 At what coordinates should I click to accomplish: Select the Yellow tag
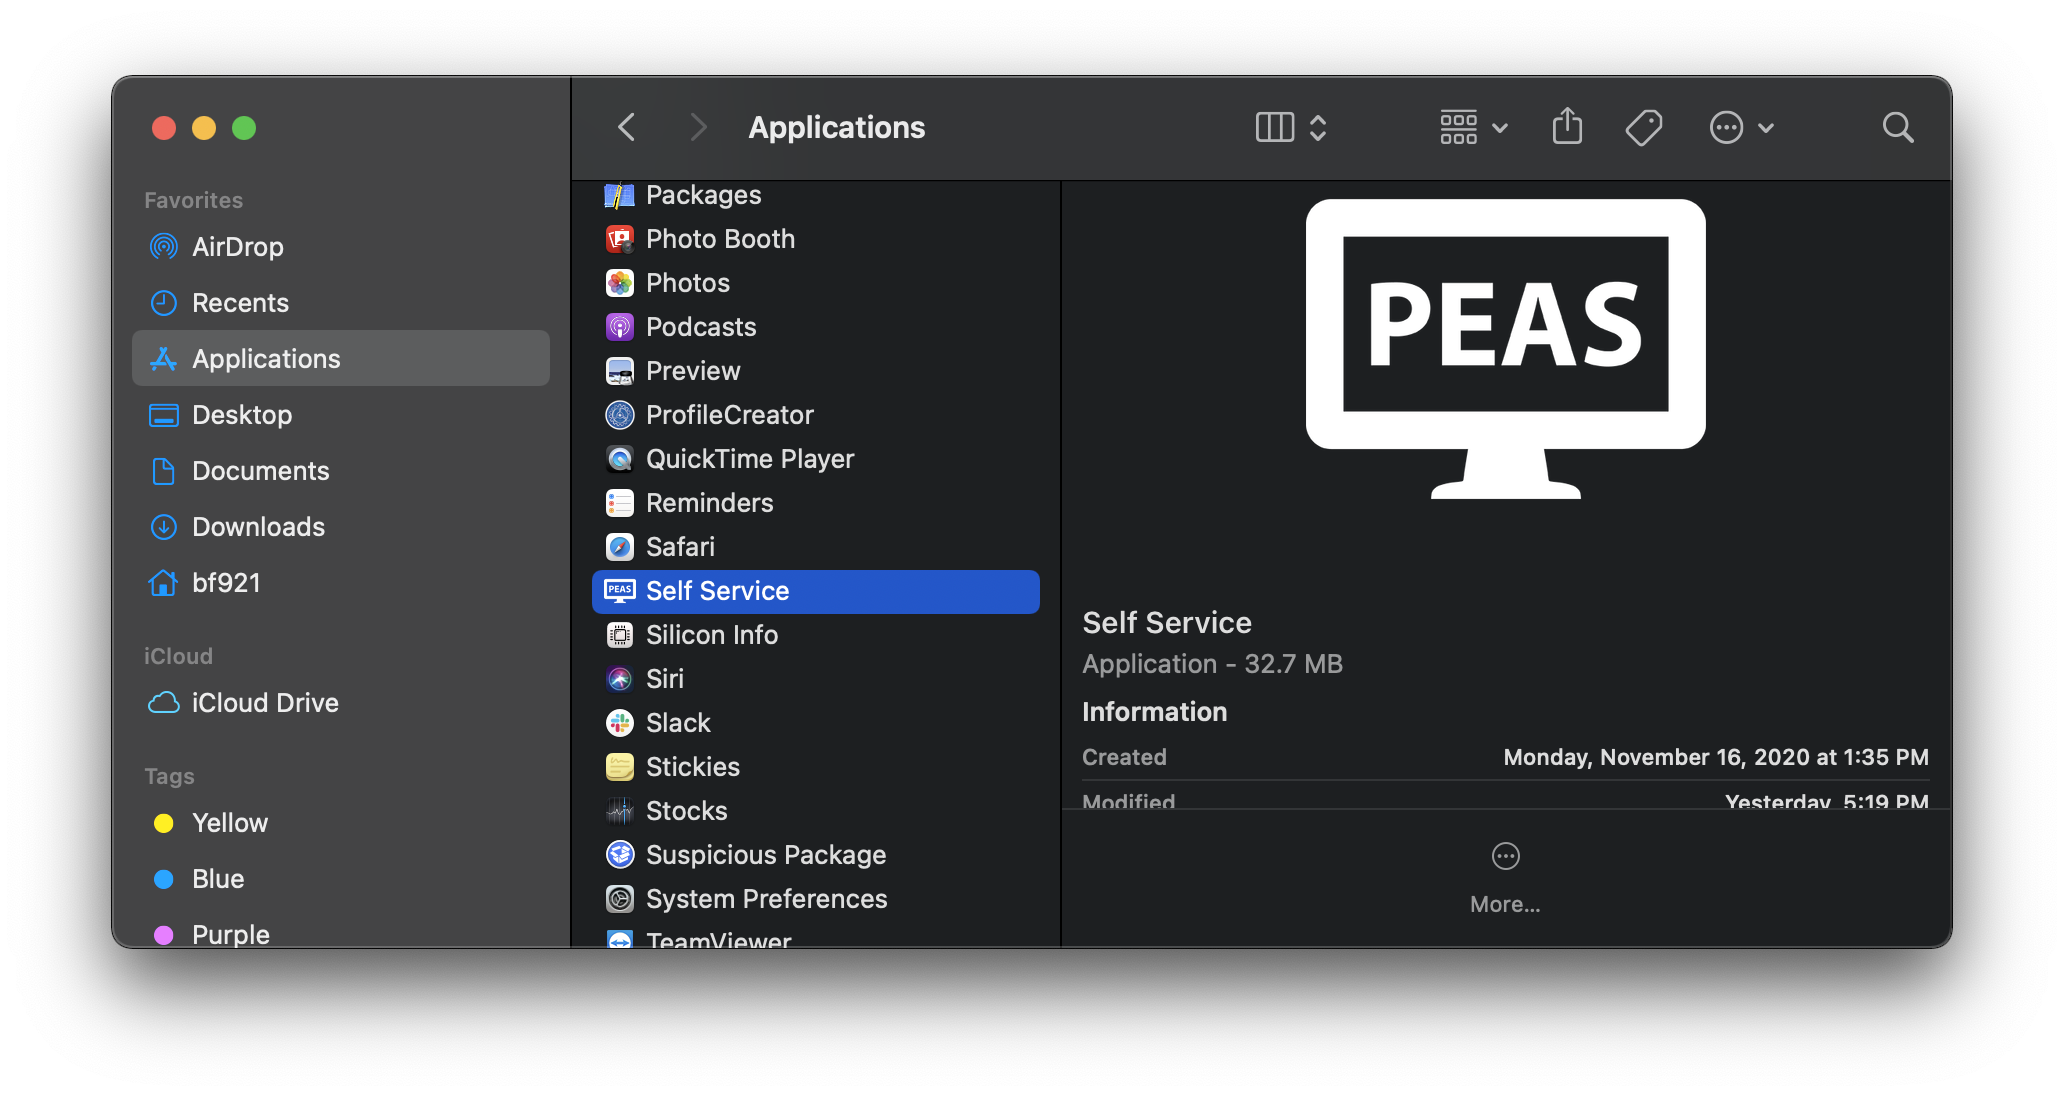click(x=230, y=823)
